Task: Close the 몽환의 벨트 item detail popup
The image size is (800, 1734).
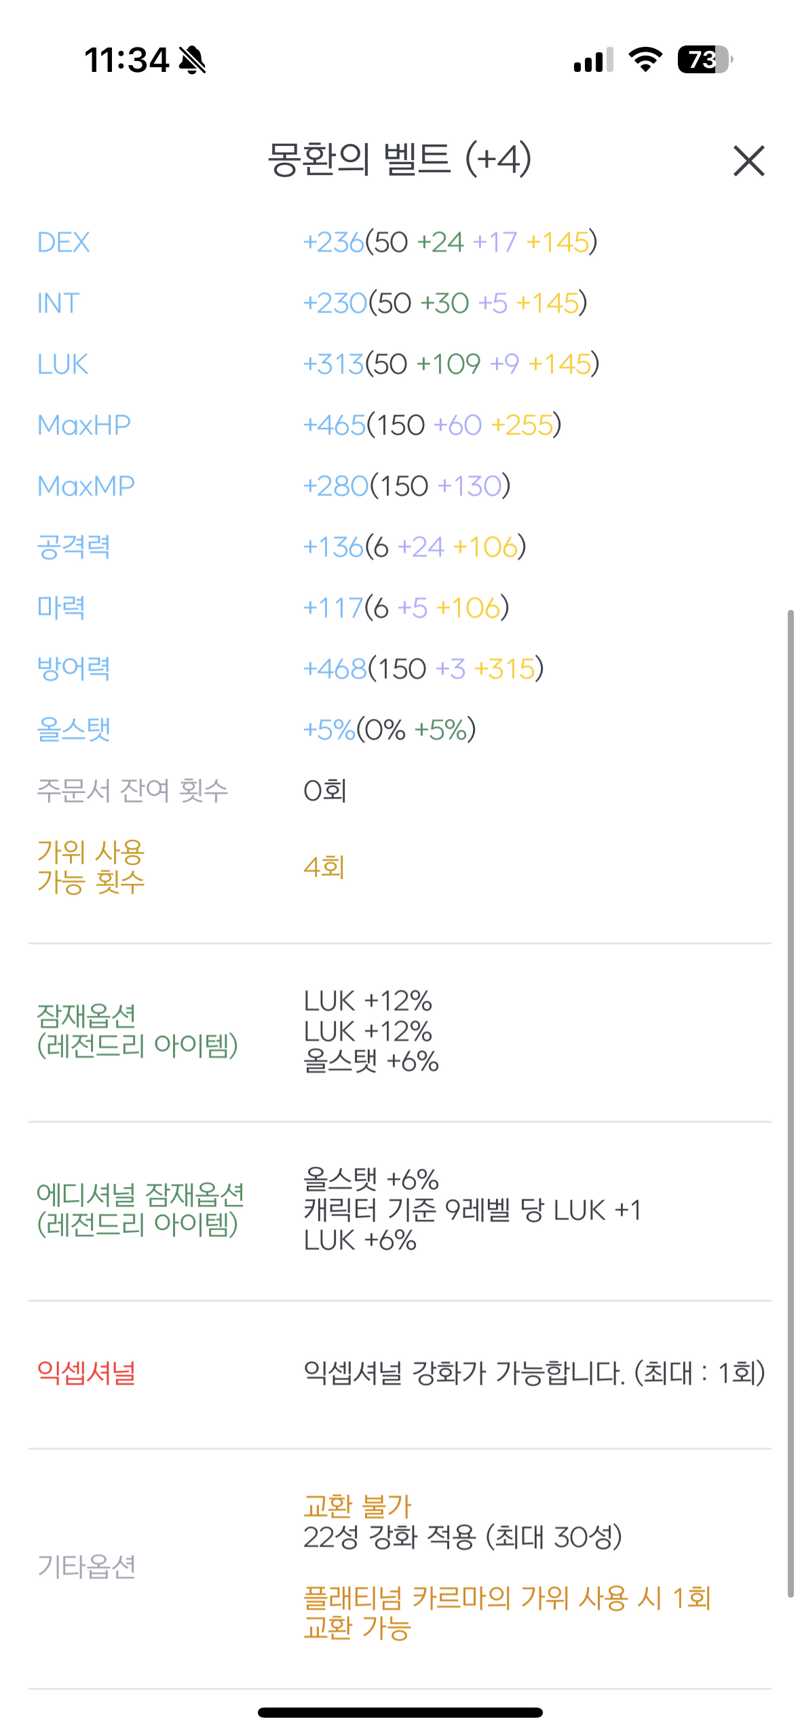Action: click(x=748, y=160)
